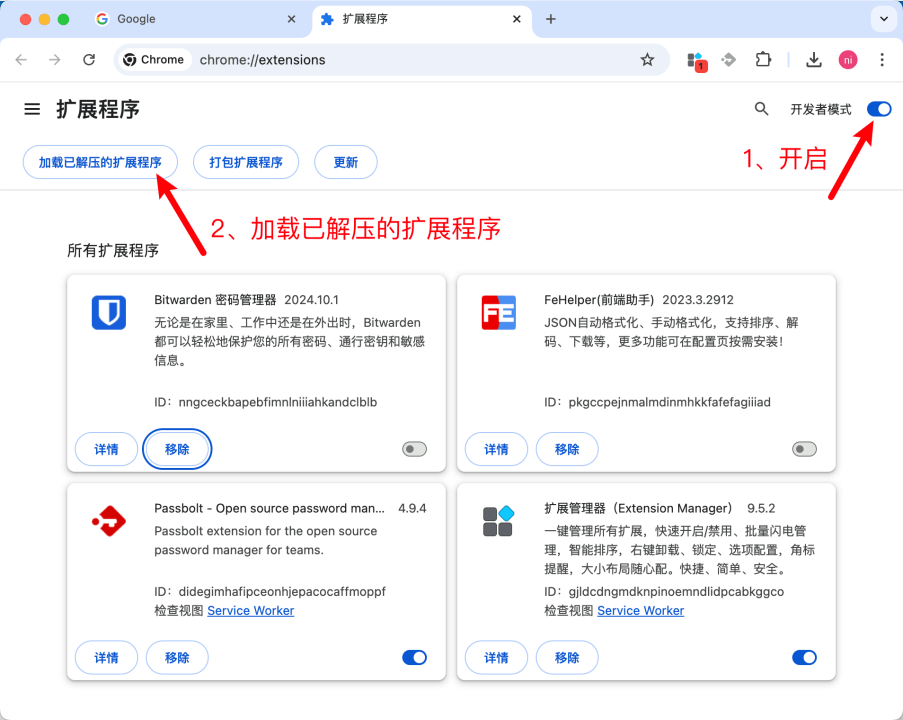Screen dimensions: 903x720
Task: Click 移除 to remove Extension Manager
Action: pos(567,658)
